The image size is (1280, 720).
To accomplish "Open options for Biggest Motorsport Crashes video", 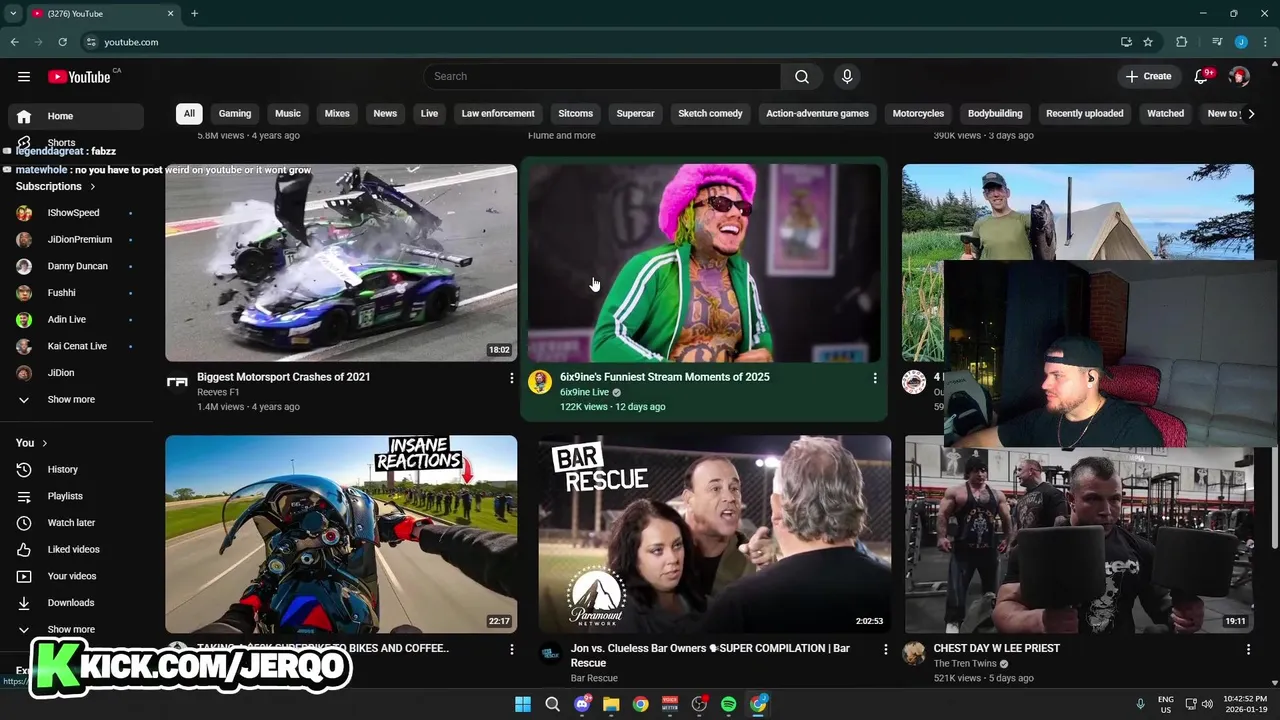I will (511, 379).
